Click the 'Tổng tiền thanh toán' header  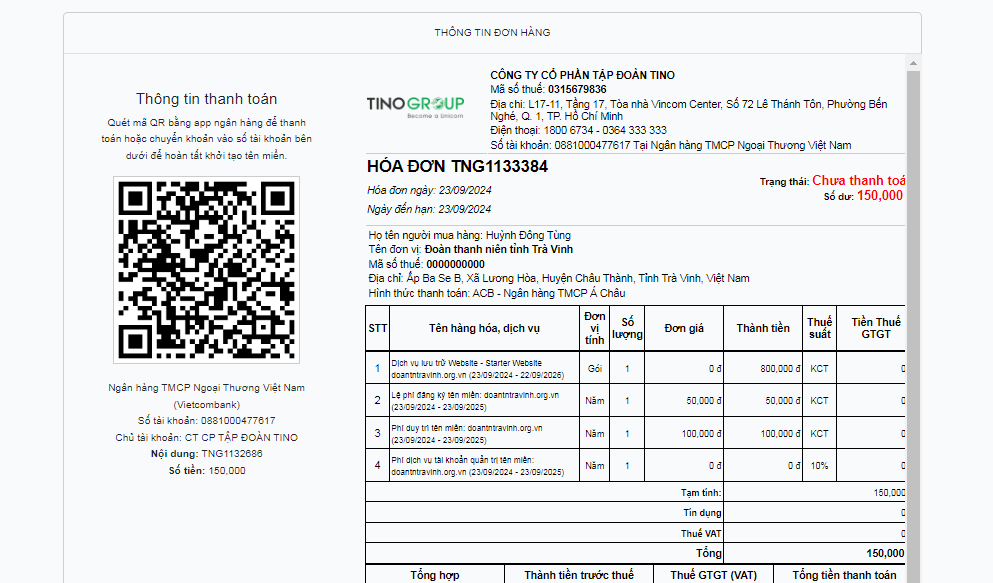click(844, 575)
